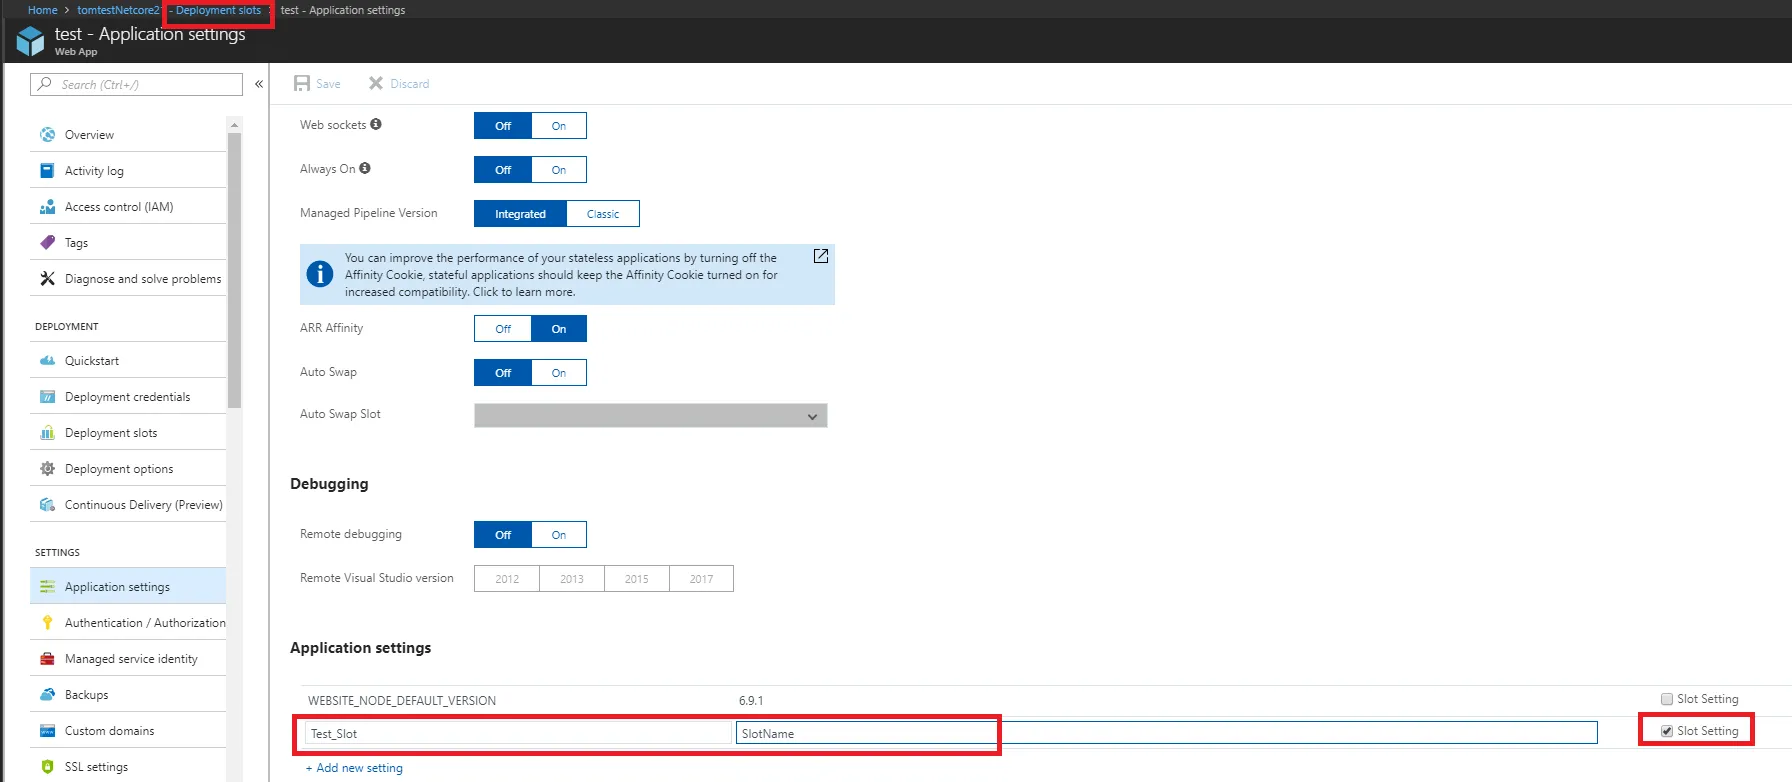Click Add new setting link
Screen dimensions: 1792x782
click(355, 768)
